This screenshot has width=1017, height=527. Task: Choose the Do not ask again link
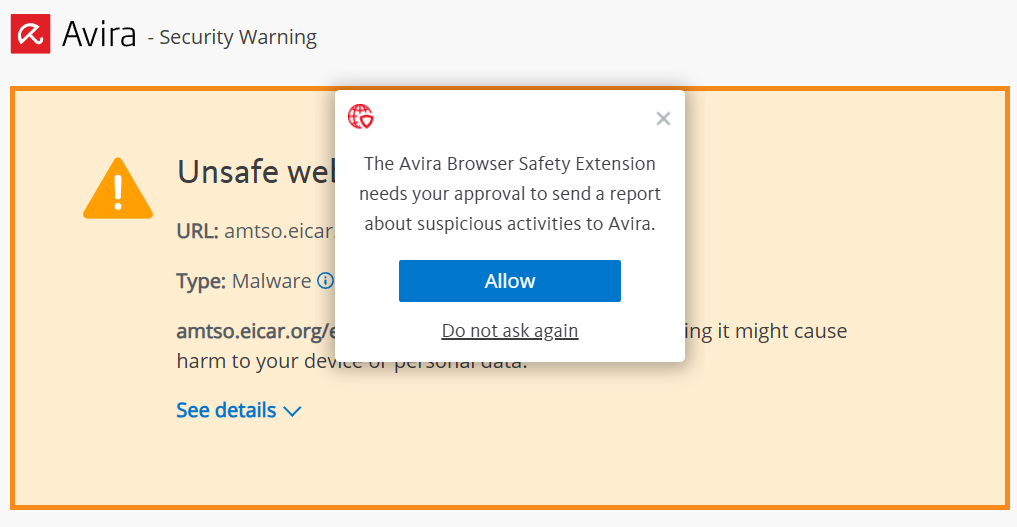click(x=510, y=331)
